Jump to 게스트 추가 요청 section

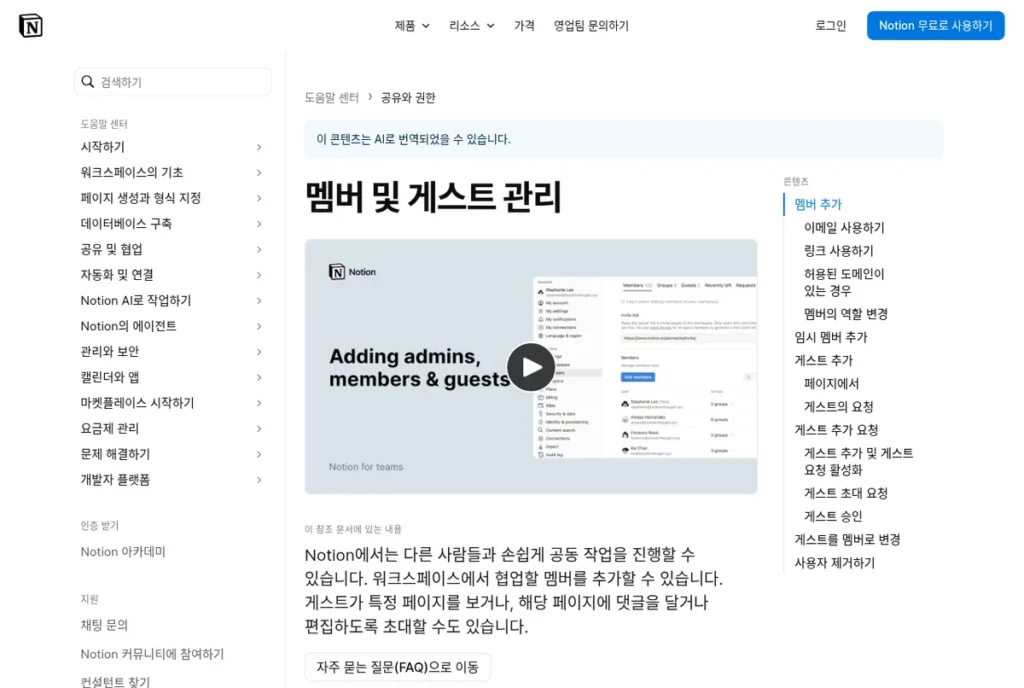[x=836, y=430]
